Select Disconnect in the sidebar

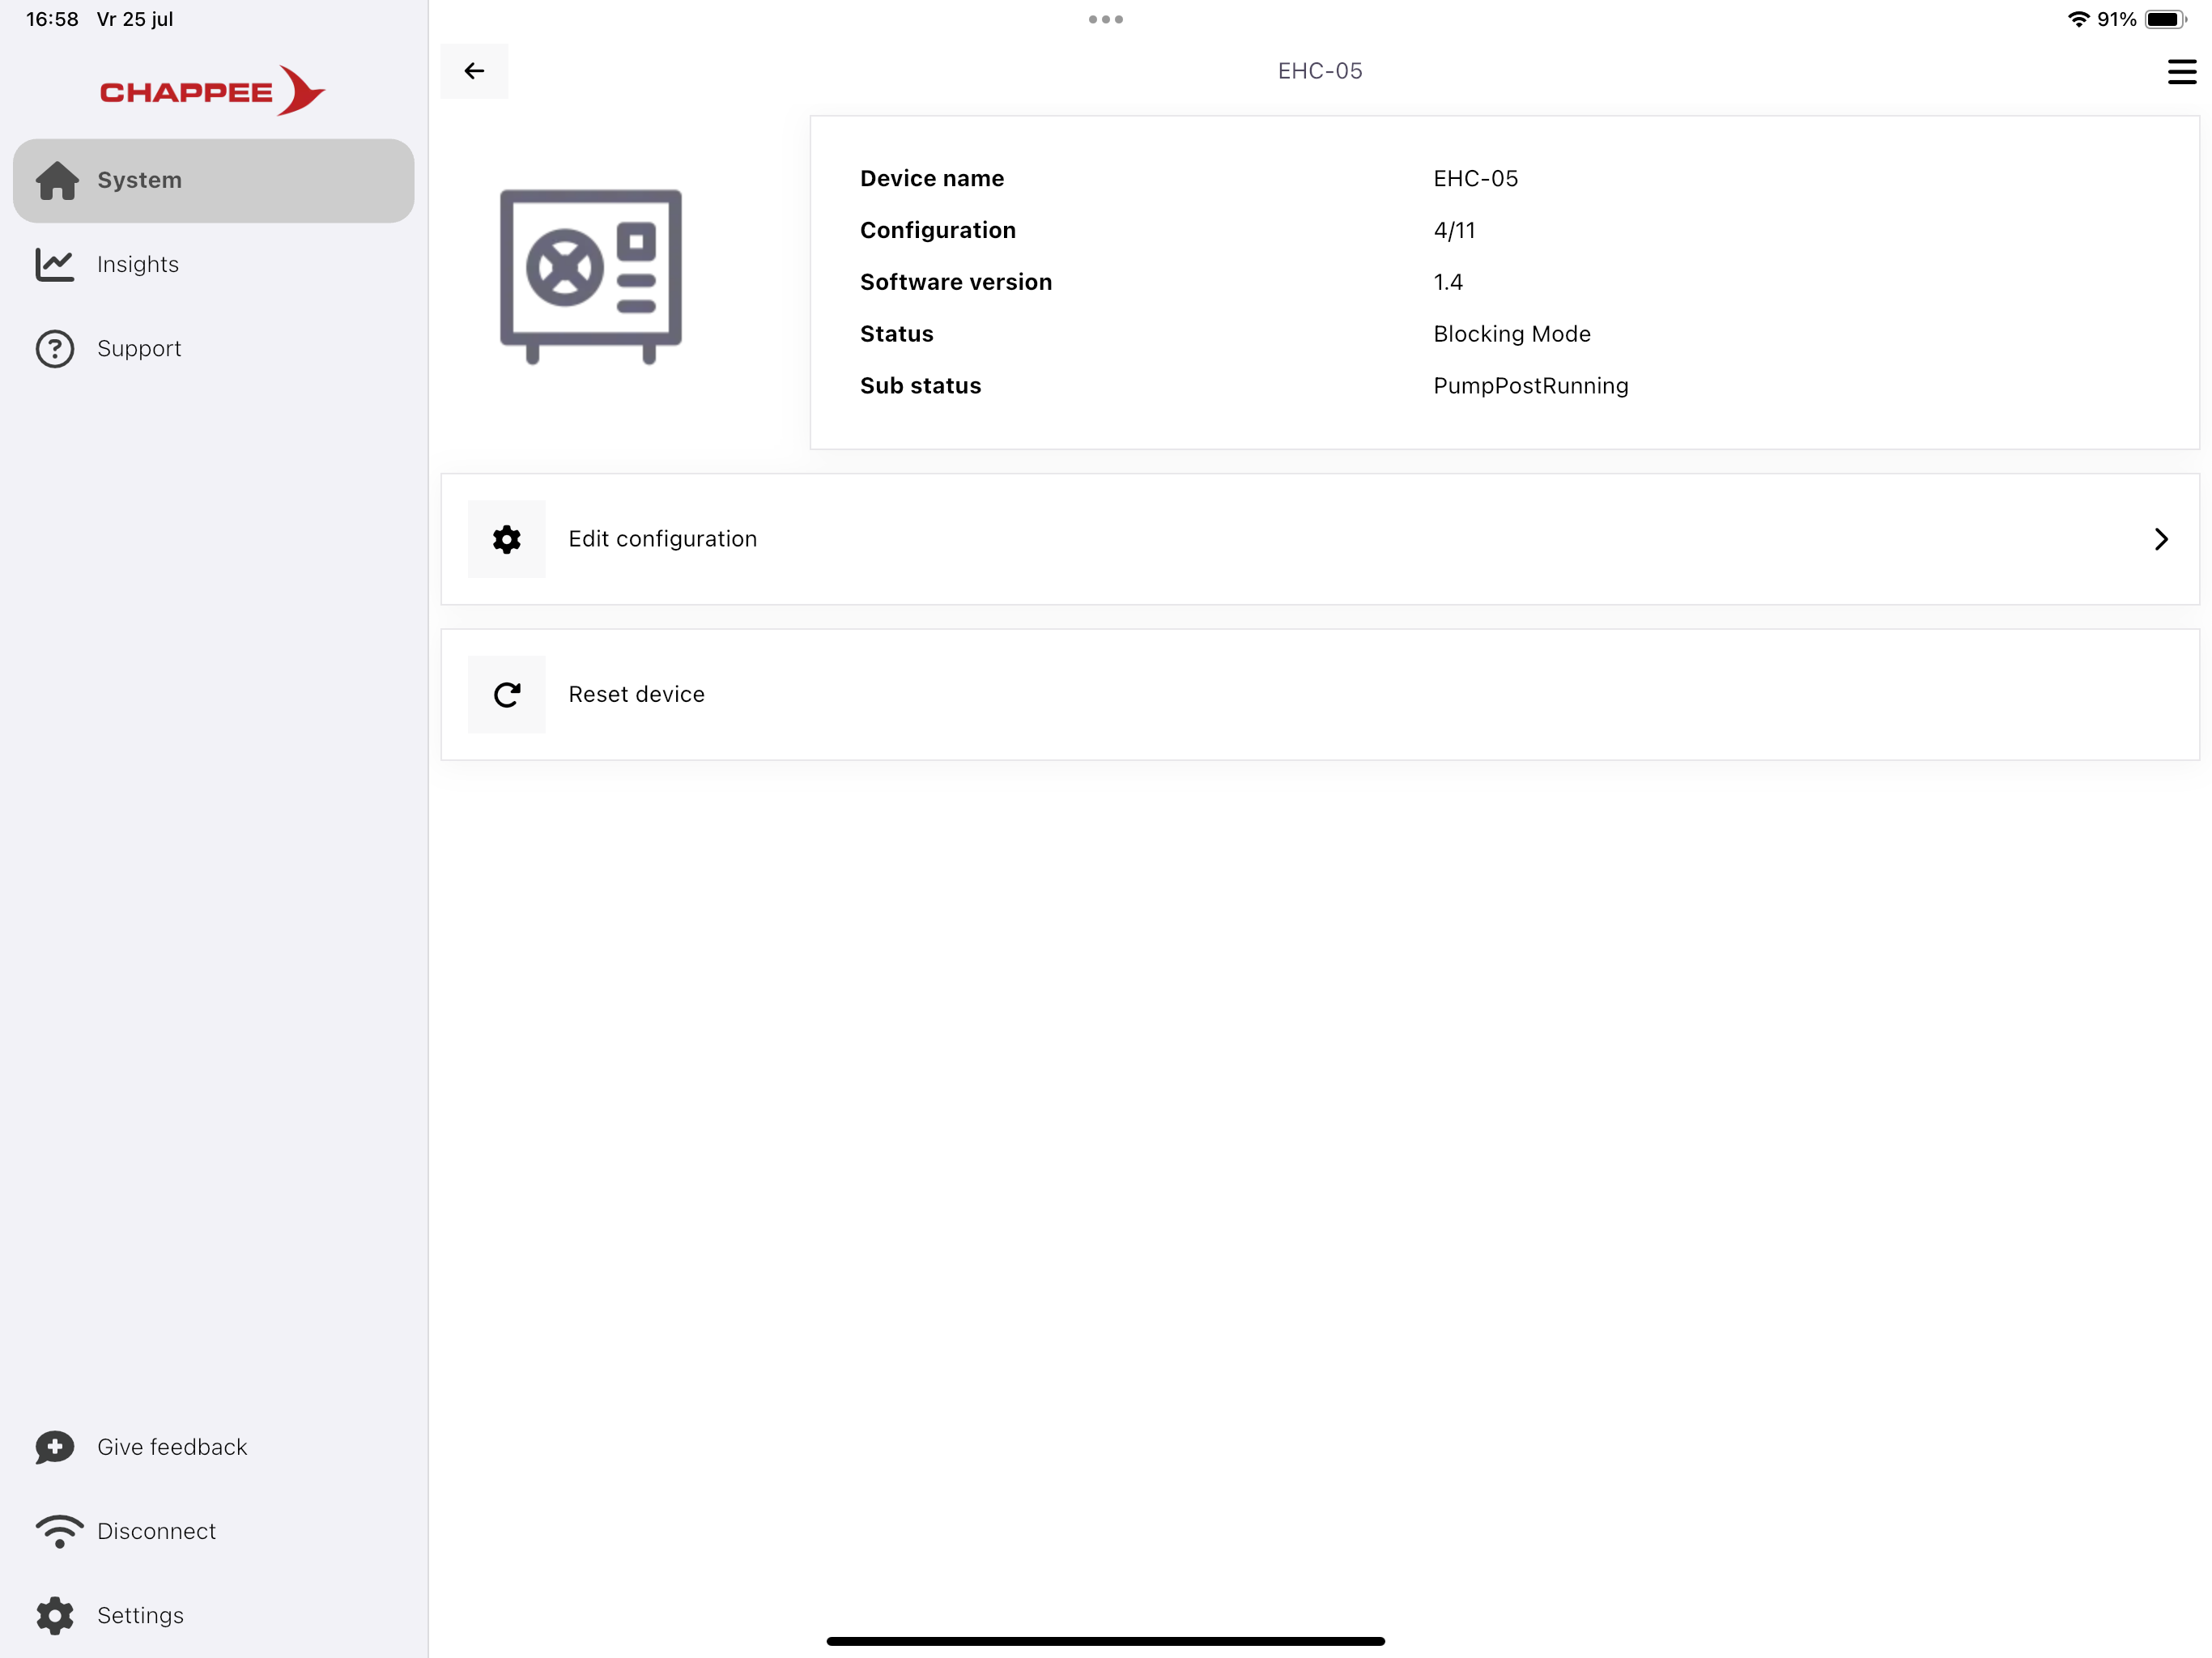[213, 1531]
